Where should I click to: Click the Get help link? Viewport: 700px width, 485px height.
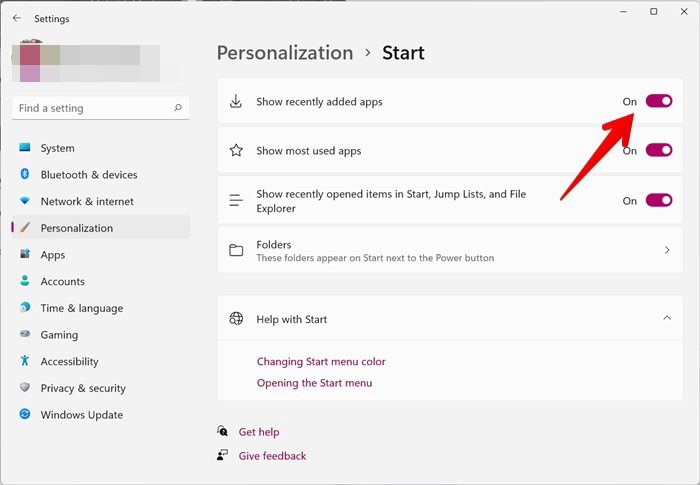coord(259,432)
